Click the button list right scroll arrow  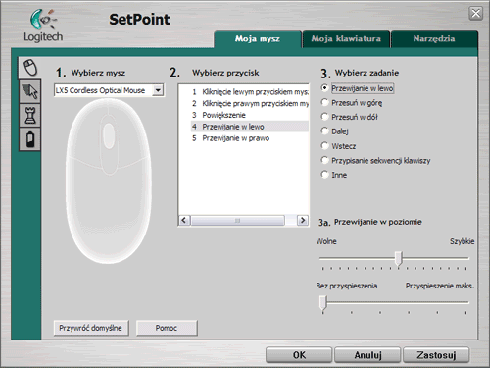(303, 221)
